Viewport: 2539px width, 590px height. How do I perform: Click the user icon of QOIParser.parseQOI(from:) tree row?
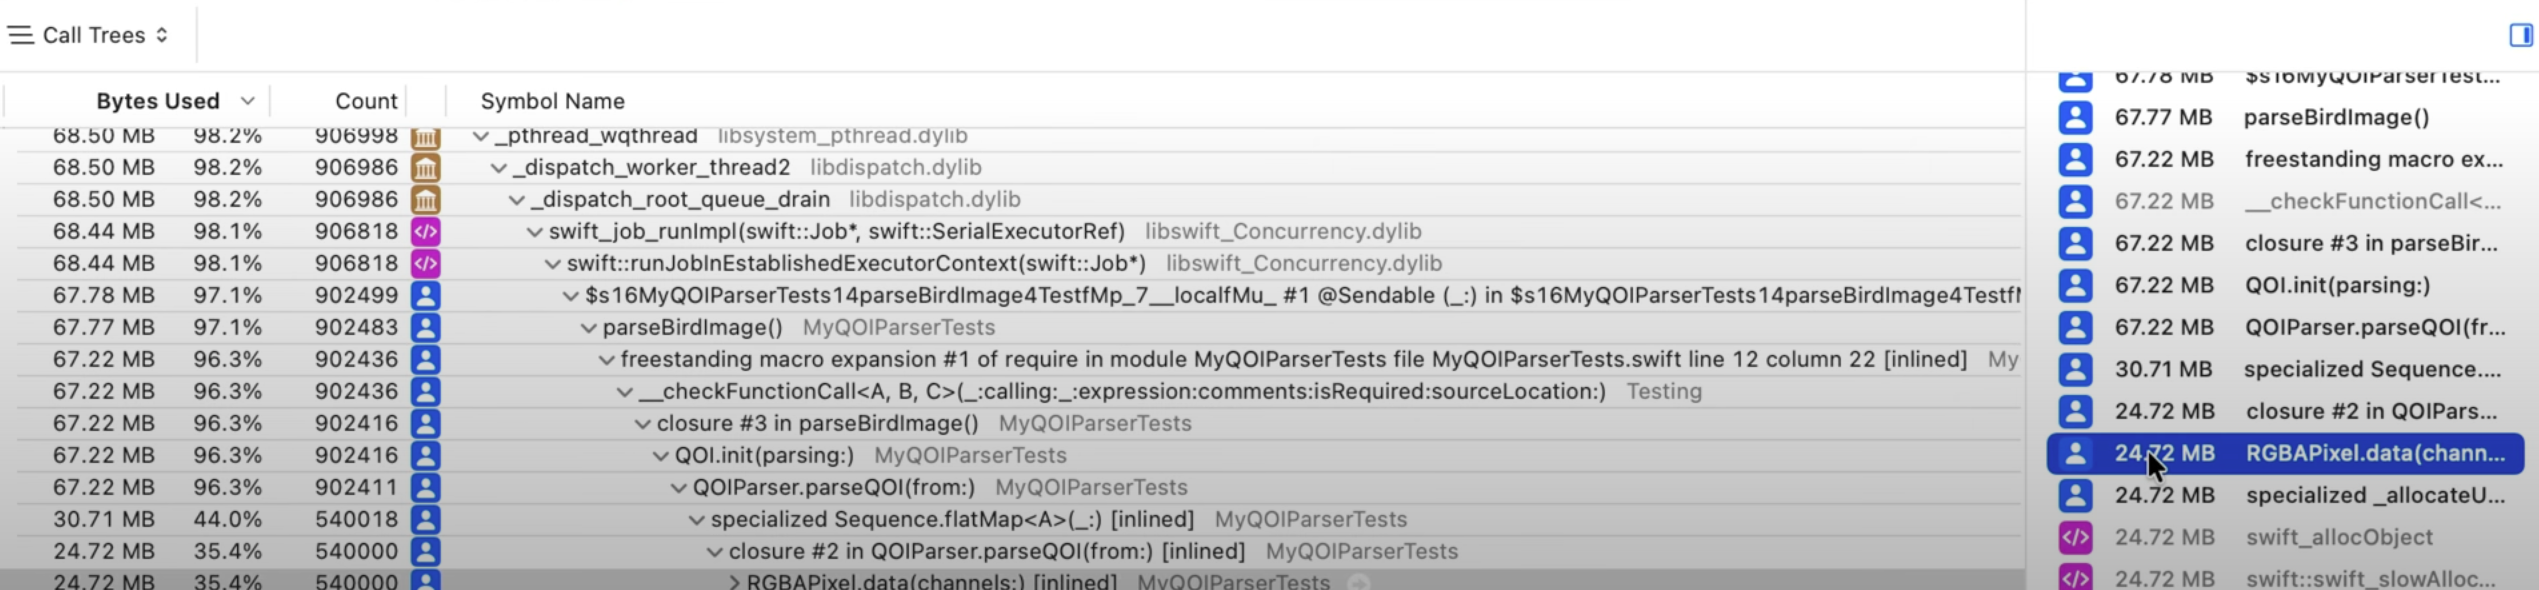pos(426,488)
